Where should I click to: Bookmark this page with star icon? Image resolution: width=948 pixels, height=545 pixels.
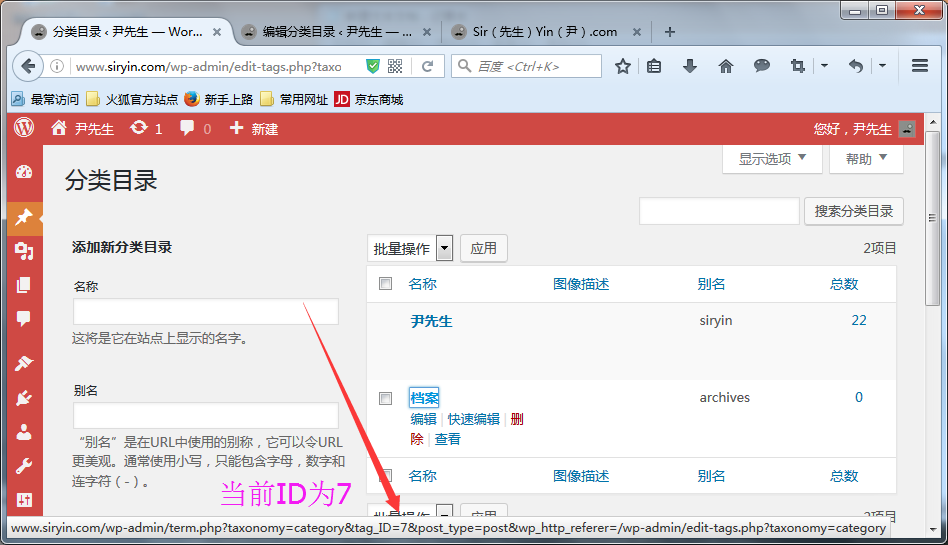pos(623,66)
